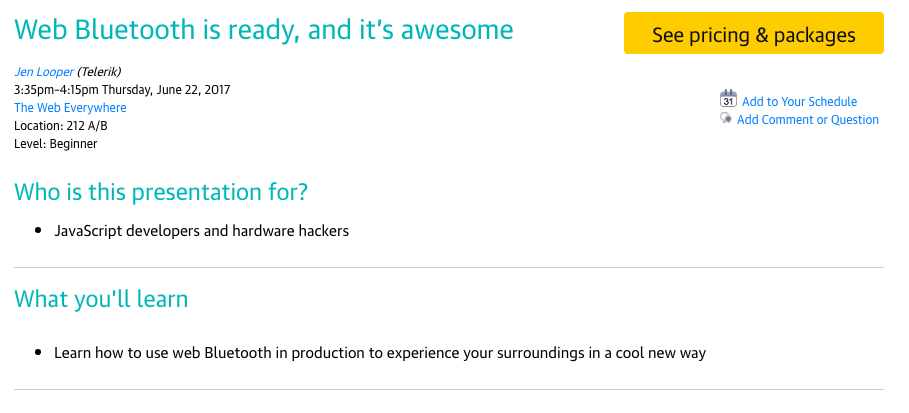This screenshot has width=909, height=413.
Task: Click the Learn how to use web Bluetooth sentence
Action: click(x=381, y=353)
